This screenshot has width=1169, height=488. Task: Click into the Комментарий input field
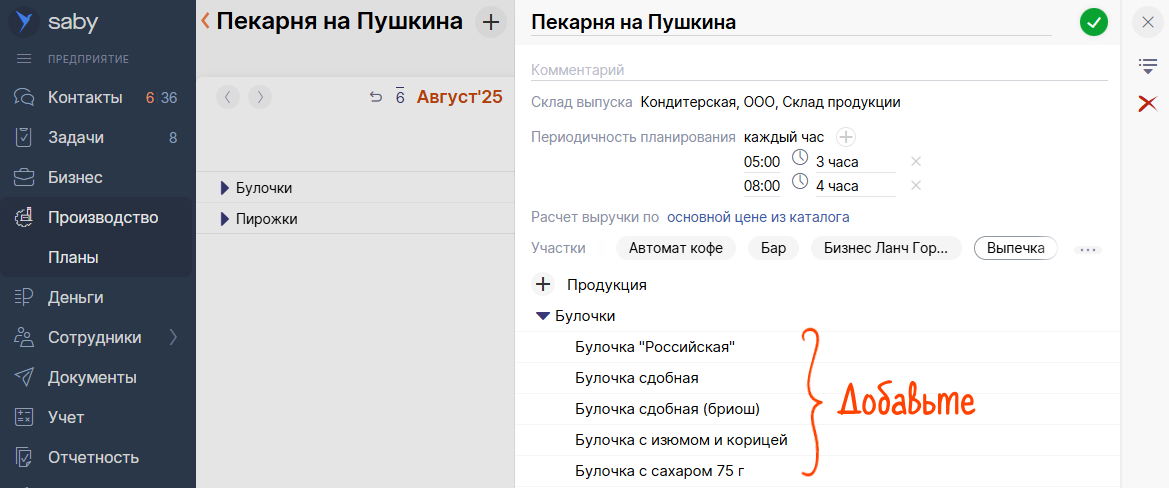pos(818,70)
